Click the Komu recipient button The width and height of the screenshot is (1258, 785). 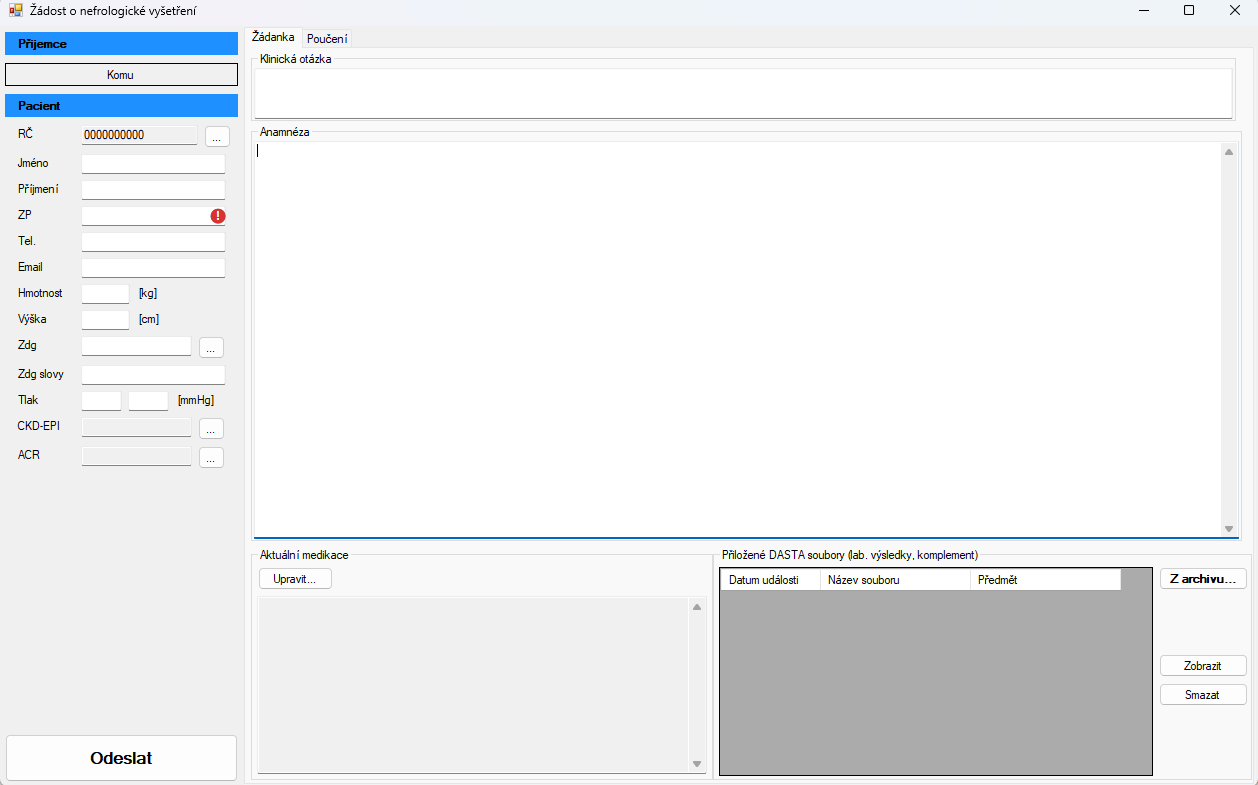tap(121, 75)
